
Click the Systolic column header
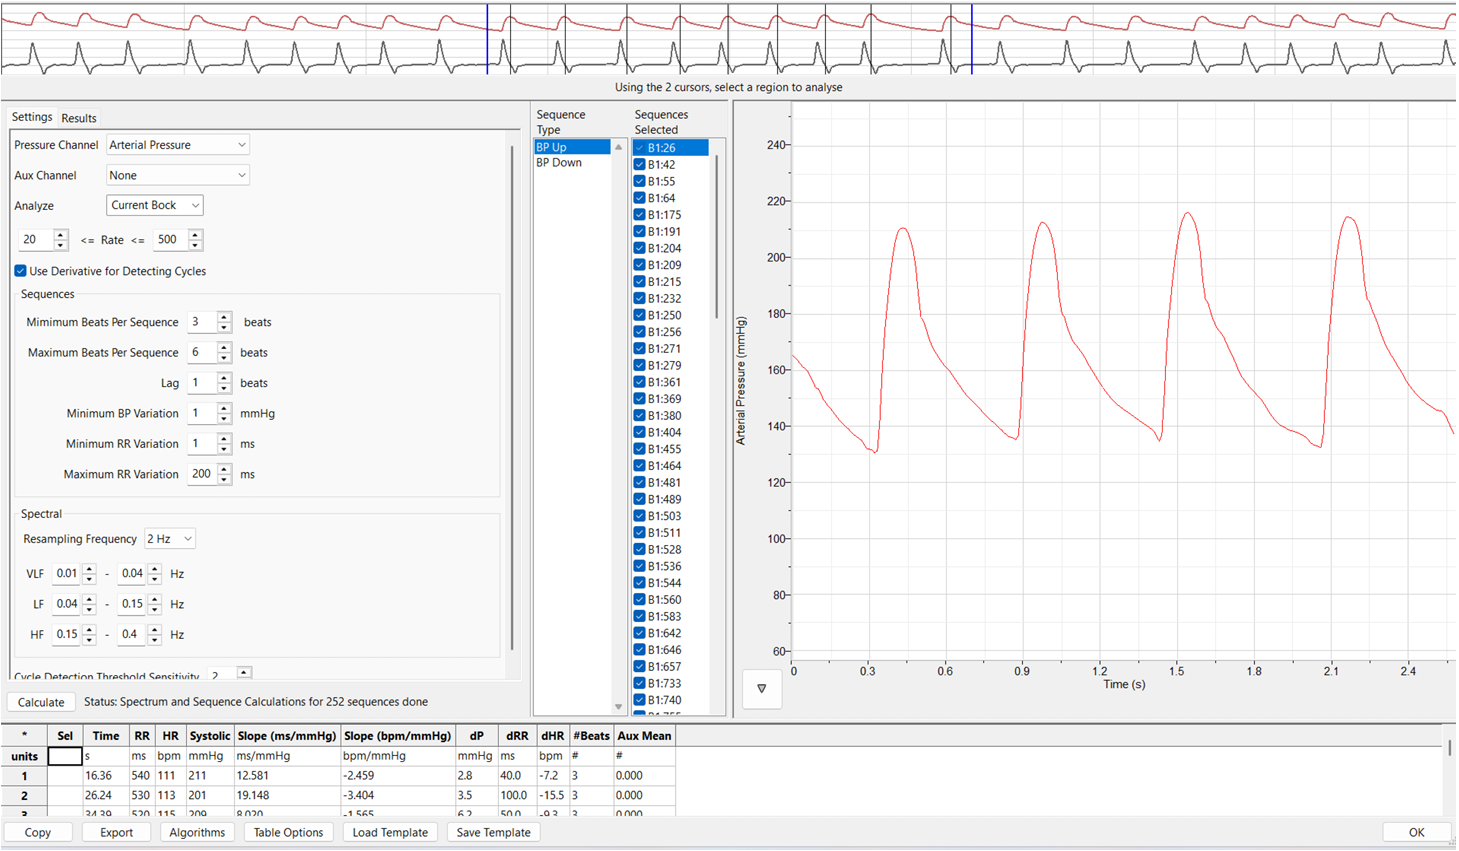coord(210,736)
